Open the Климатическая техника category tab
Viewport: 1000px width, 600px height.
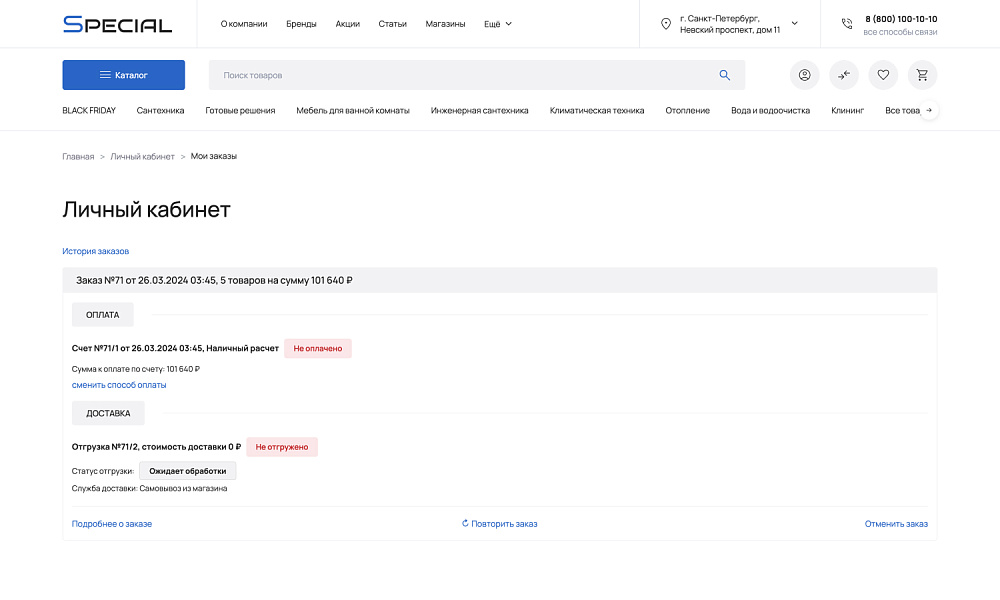(598, 111)
